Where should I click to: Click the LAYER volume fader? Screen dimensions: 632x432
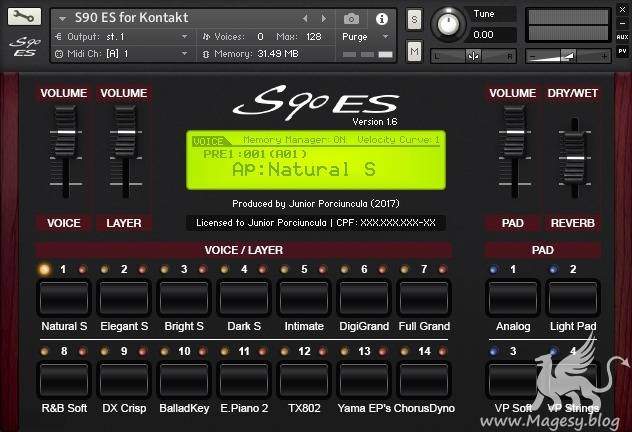[x=126, y=132]
